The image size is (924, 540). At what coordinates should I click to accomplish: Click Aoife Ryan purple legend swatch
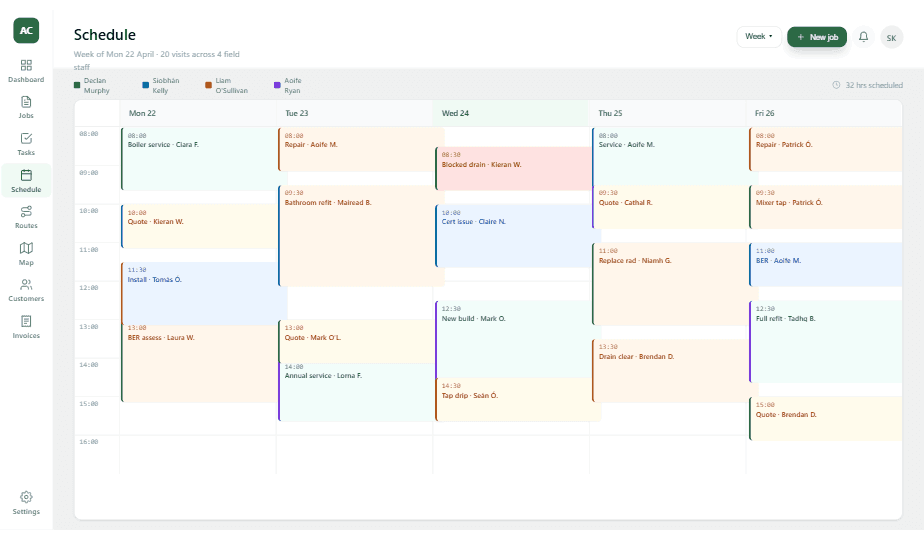(x=277, y=85)
